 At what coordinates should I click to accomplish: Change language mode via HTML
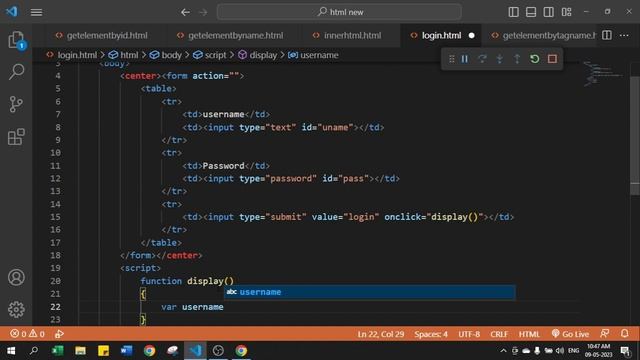click(529, 334)
